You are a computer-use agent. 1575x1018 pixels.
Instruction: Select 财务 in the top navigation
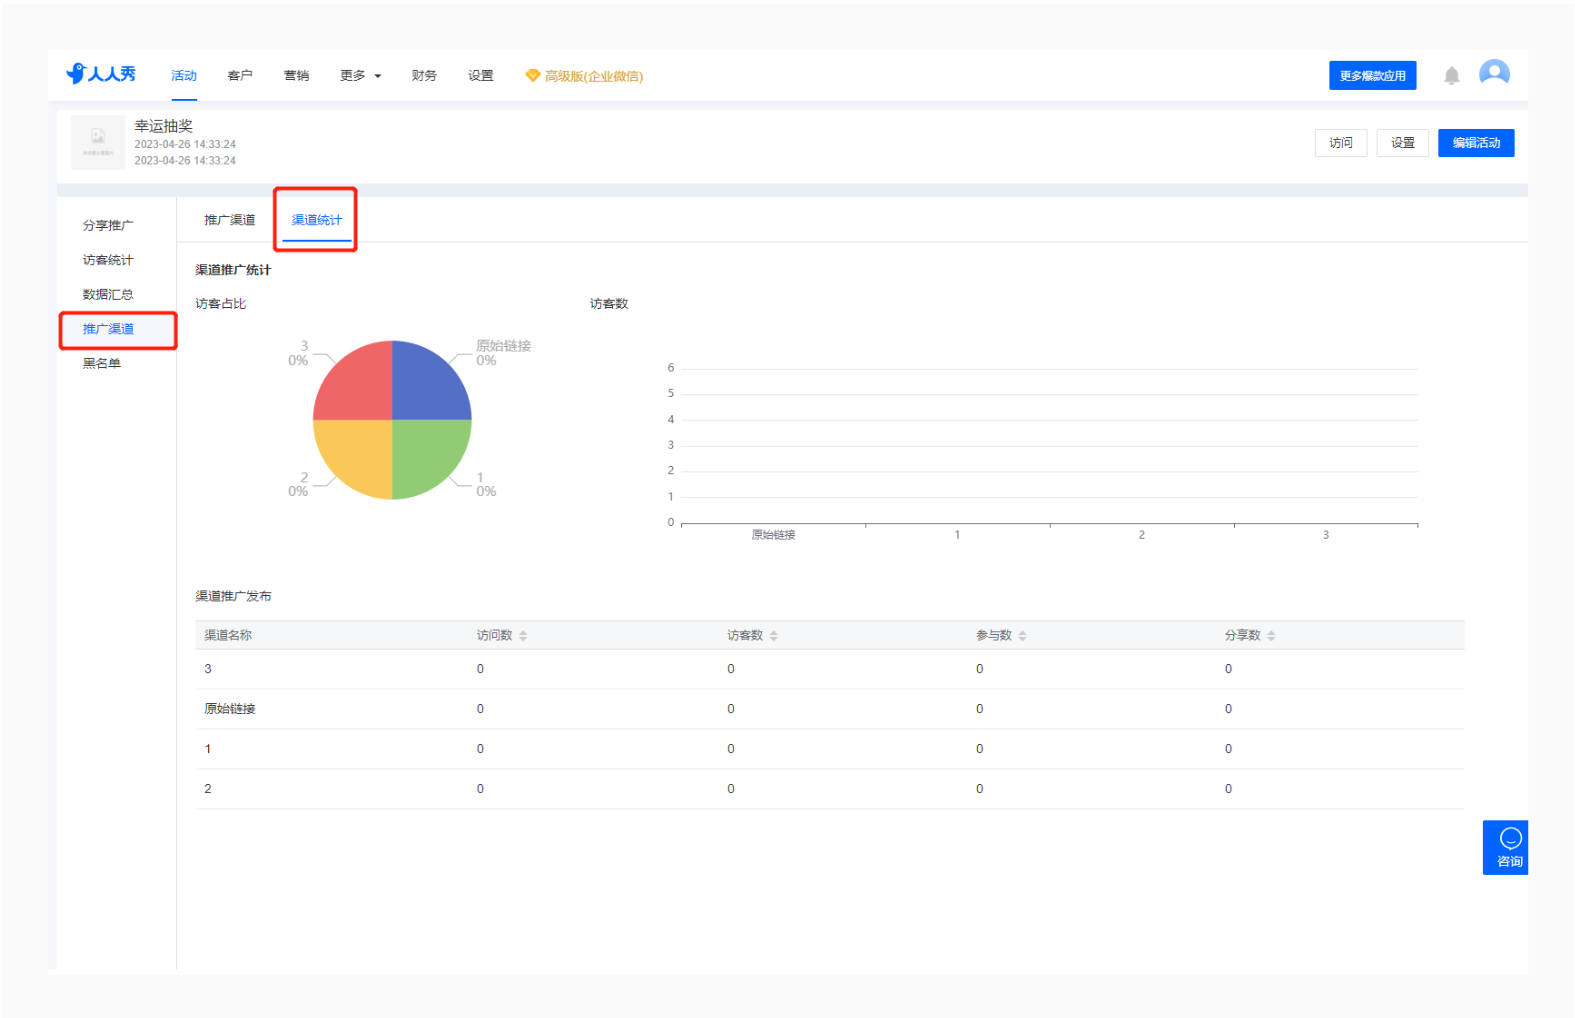424,76
